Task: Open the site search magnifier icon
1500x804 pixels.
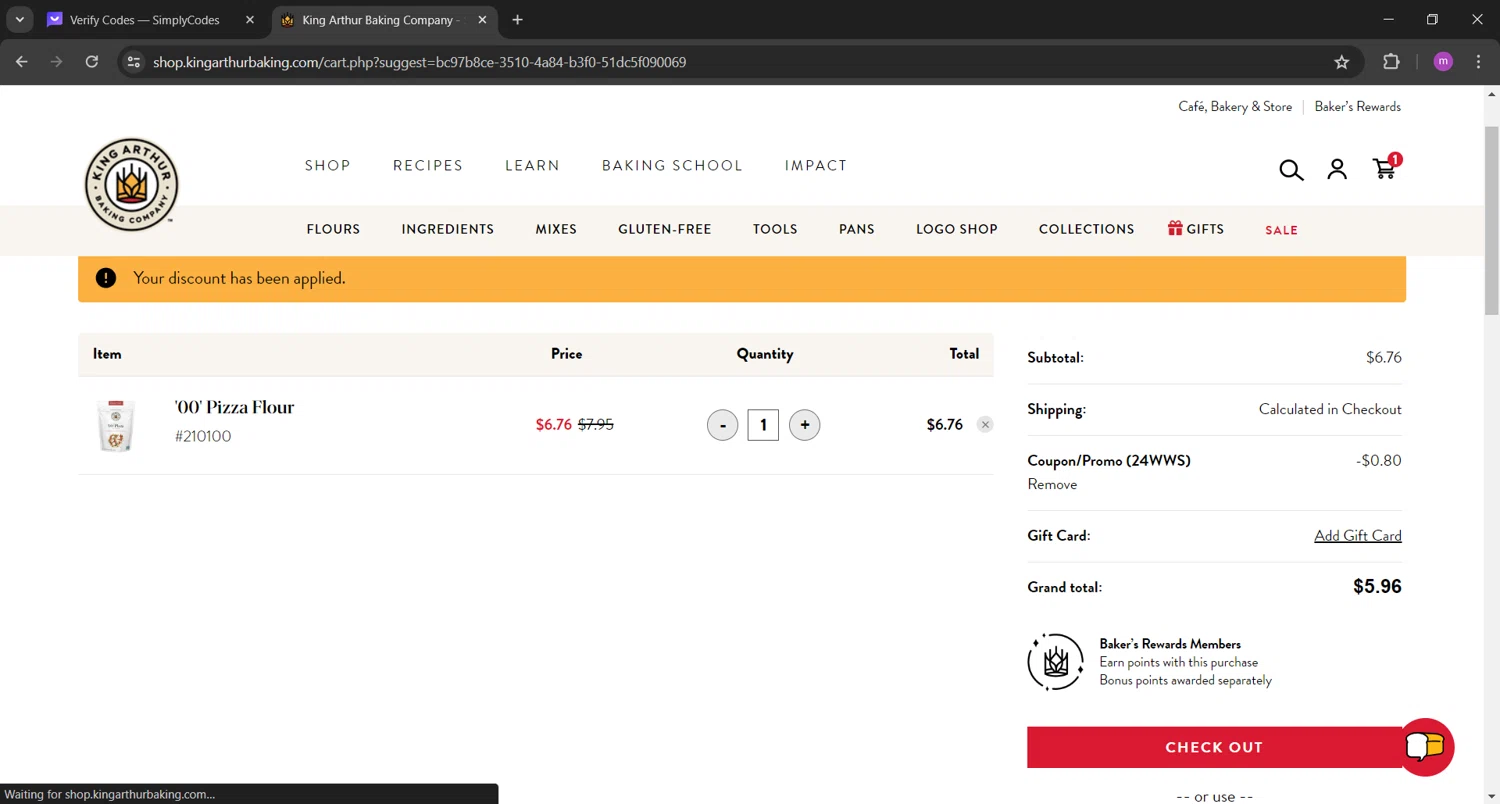Action: coord(1291,169)
